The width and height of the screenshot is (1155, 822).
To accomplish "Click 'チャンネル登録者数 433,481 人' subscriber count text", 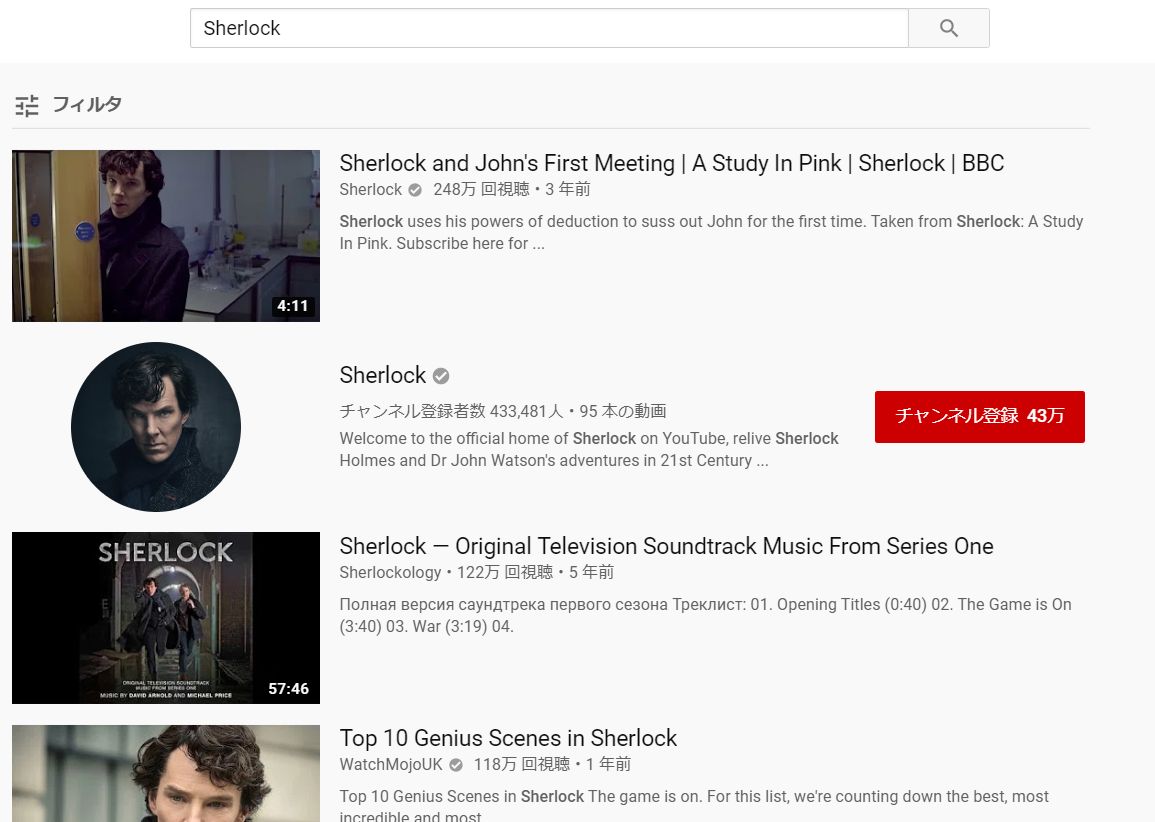I will click(x=451, y=411).
